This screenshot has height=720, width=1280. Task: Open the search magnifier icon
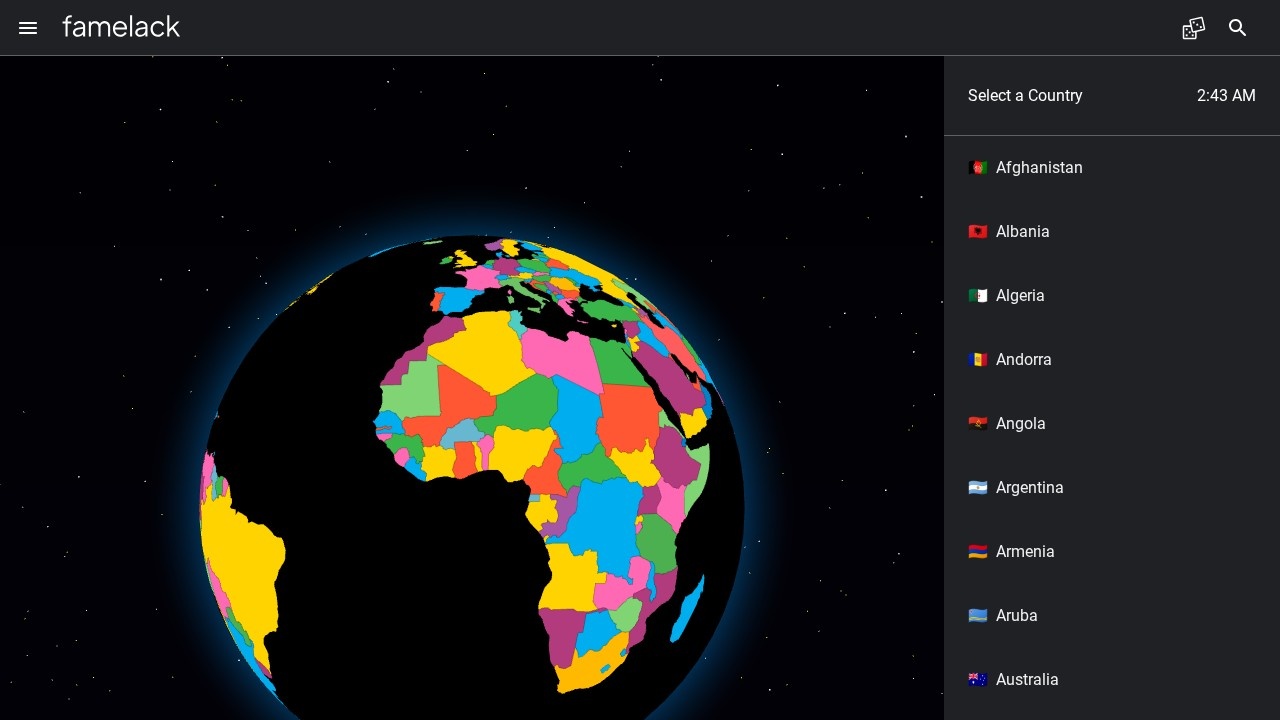tap(1238, 28)
